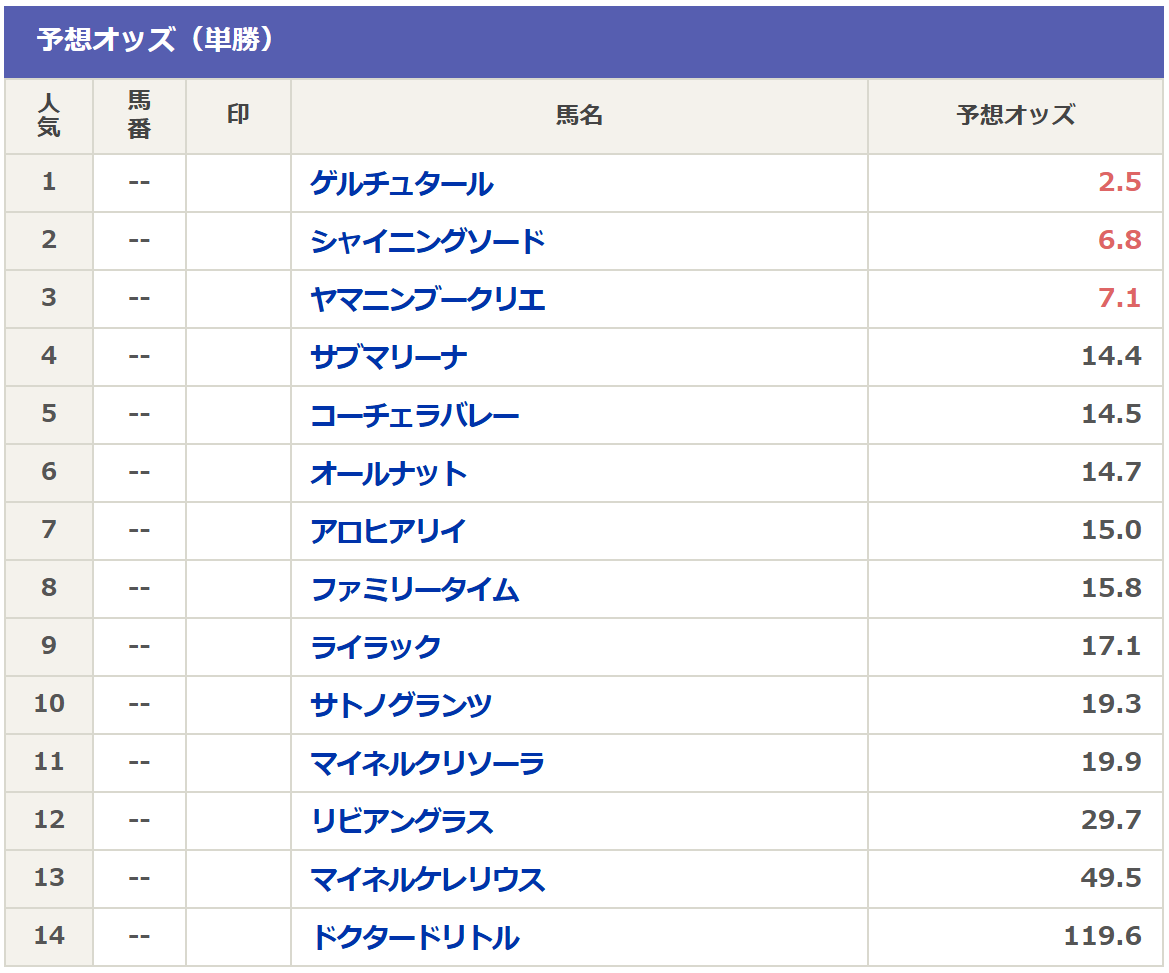Open the ゲルチュタール horse link
The height and width of the screenshot is (973, 1169).
tap(401, 184)
